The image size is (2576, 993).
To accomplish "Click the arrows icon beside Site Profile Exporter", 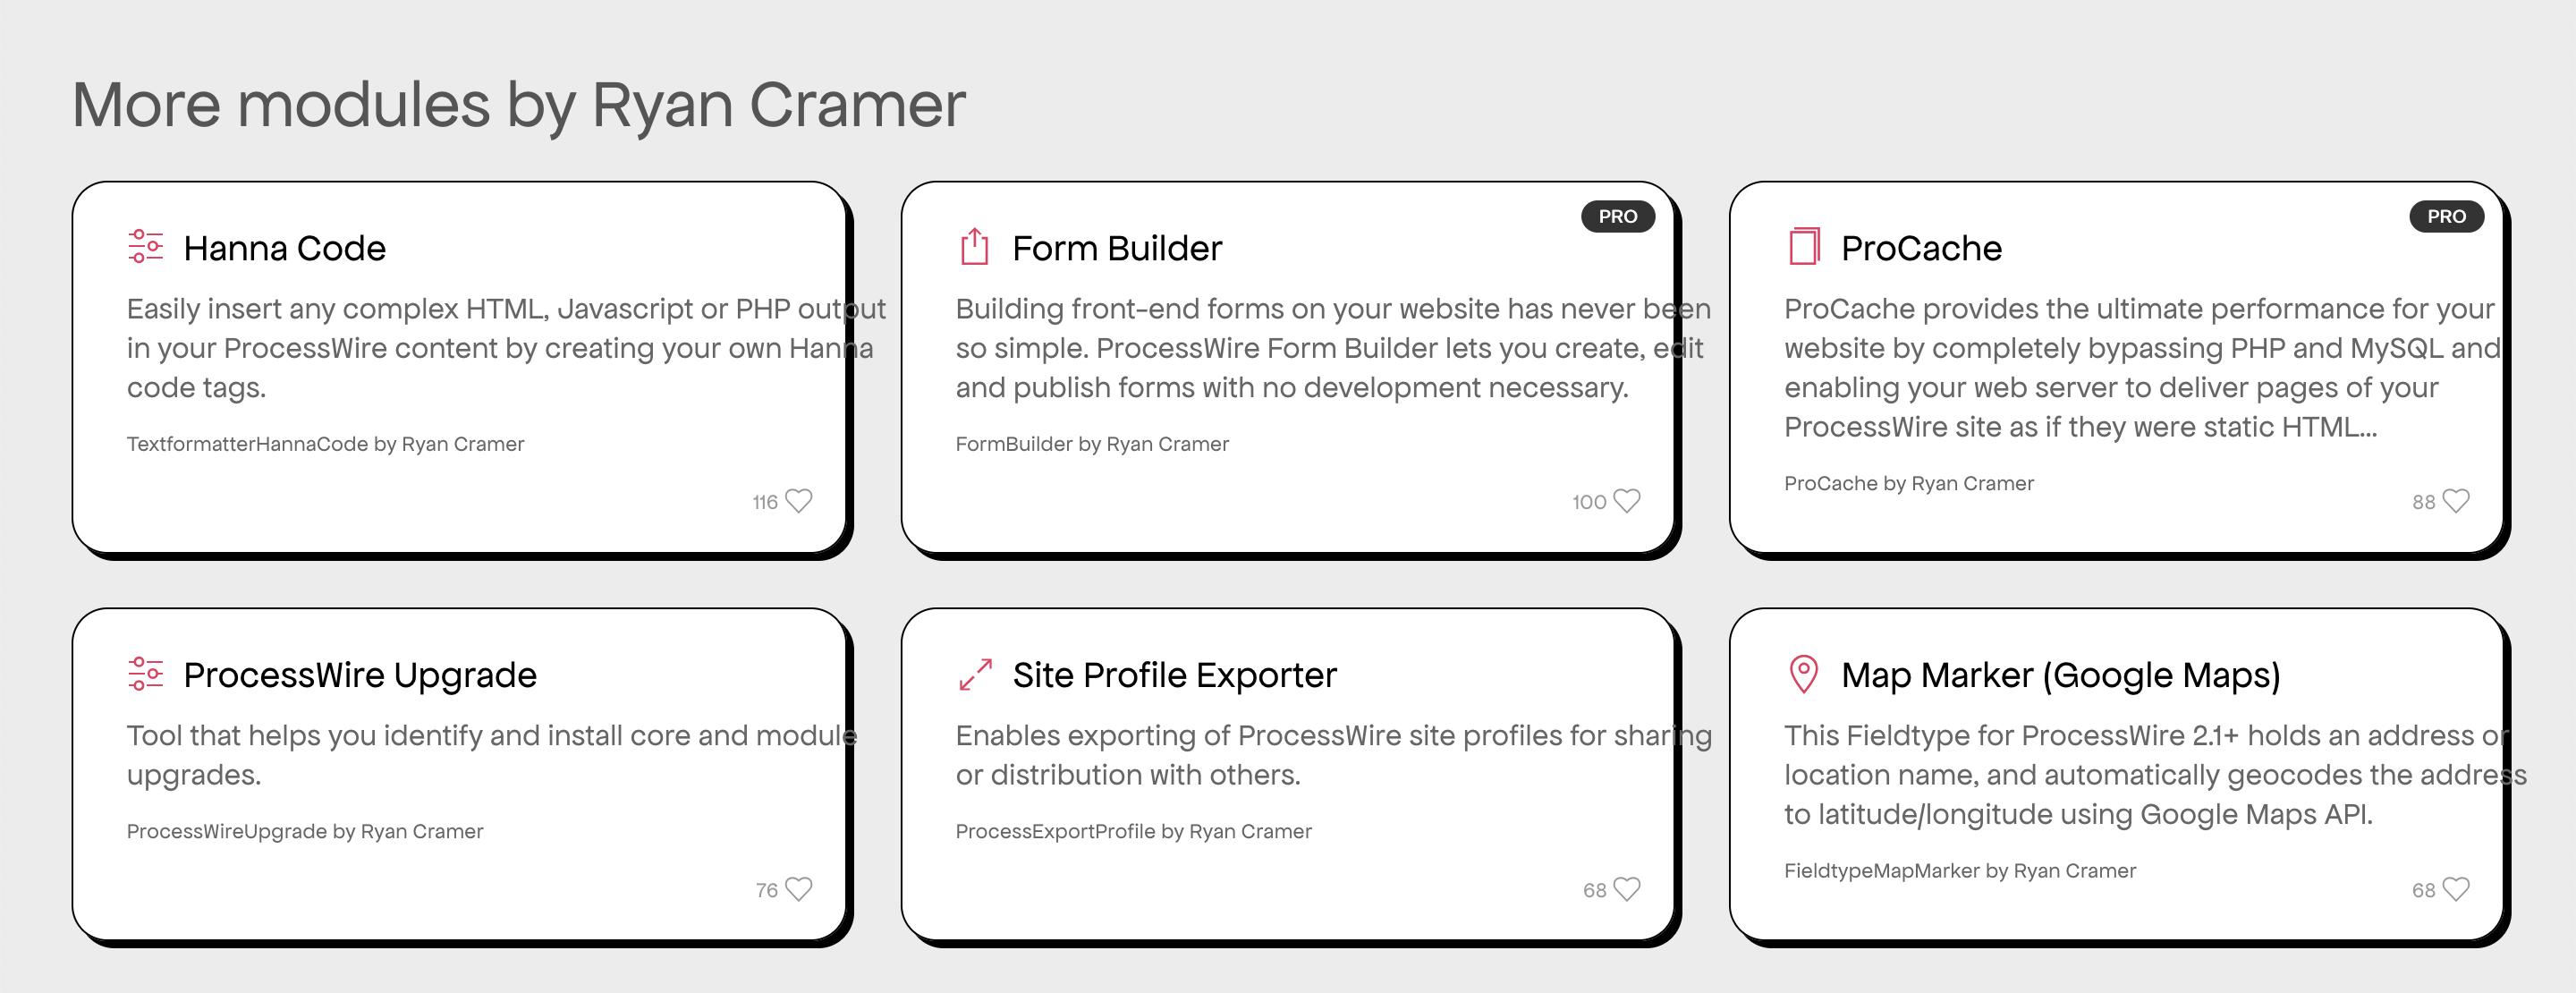I will tap(975, 674).
